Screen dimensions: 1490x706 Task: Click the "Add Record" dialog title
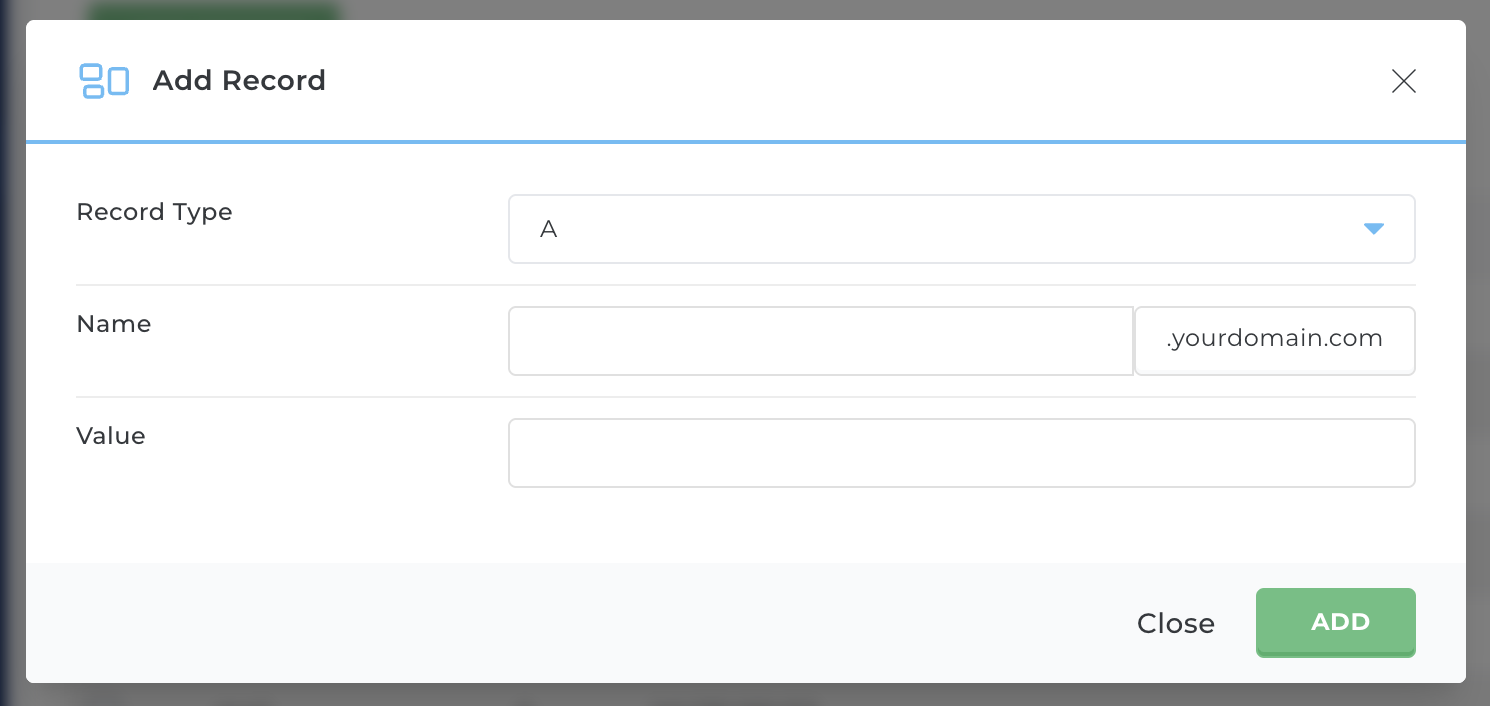click(239, 81)
